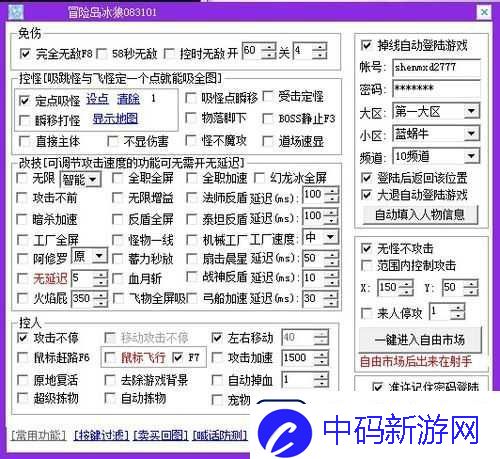500x459 pixels.
Task: Enable 受击定怪 checkbox
Action: 268,96
